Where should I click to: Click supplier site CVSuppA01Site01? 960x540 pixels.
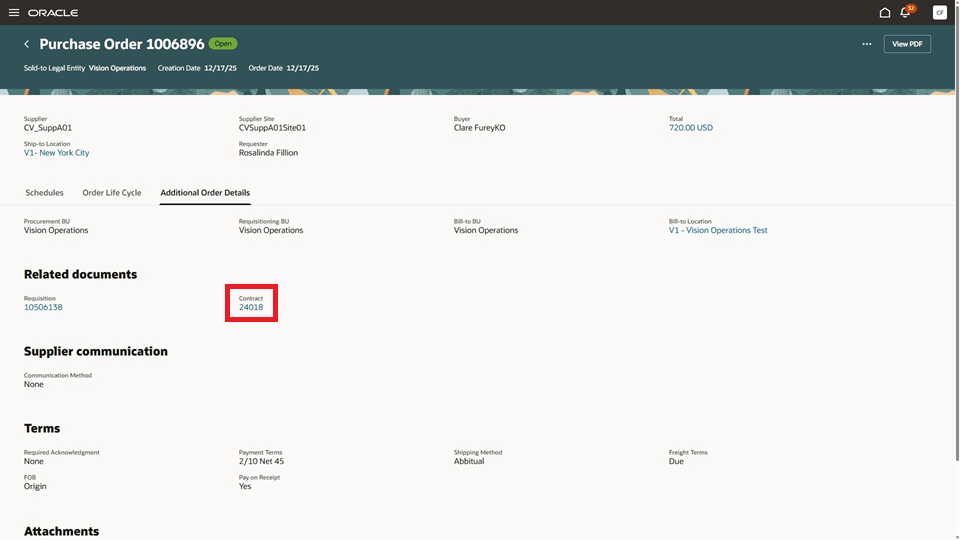coord(272,128)
